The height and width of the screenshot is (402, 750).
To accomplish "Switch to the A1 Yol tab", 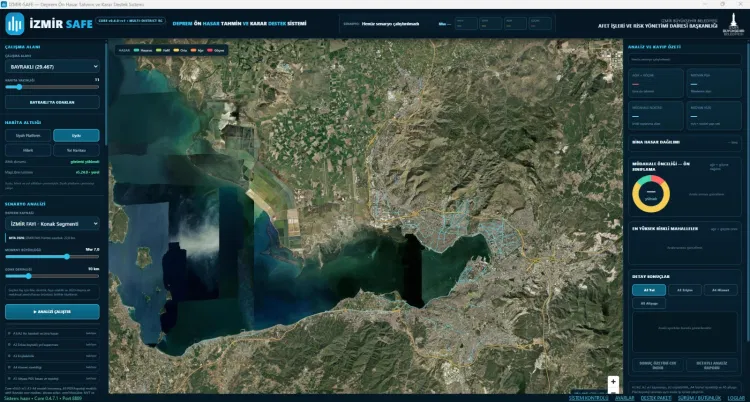I will coord(649,290).
